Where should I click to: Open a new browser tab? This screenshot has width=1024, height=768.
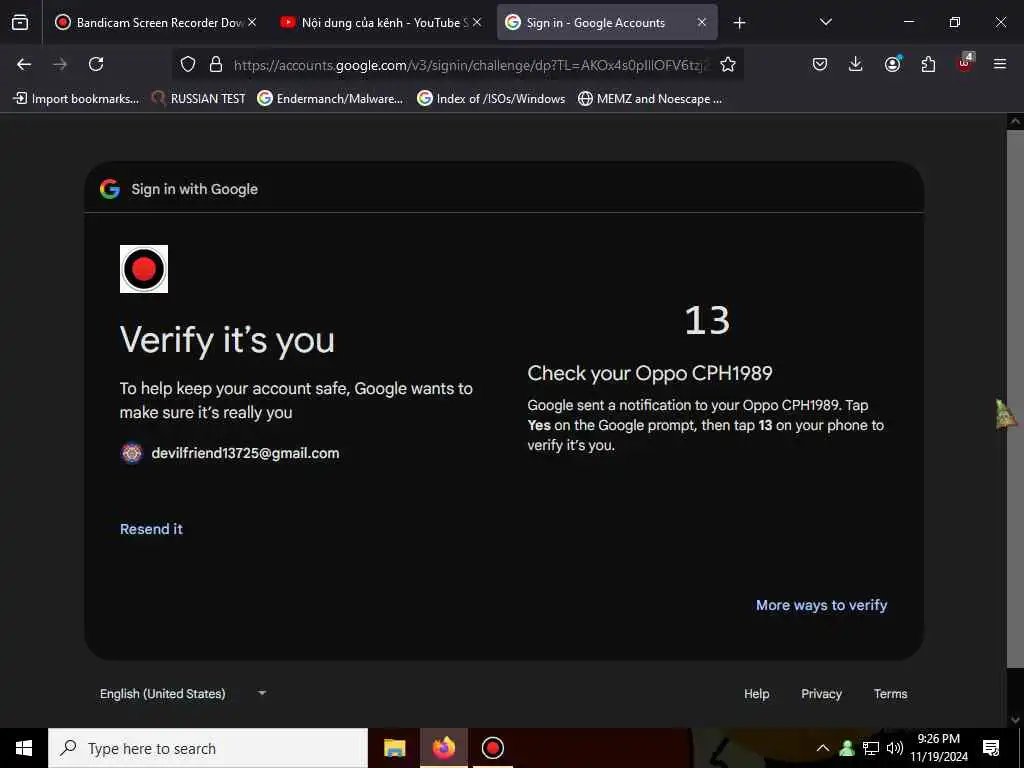[739, 23]
